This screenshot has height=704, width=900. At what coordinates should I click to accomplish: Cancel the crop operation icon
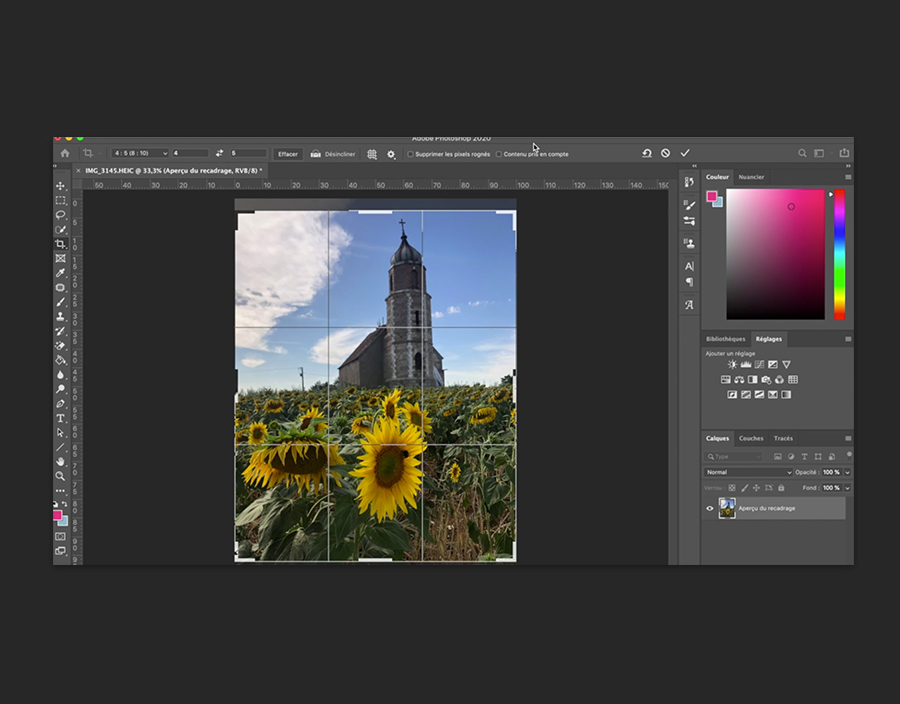click(665, 153)
